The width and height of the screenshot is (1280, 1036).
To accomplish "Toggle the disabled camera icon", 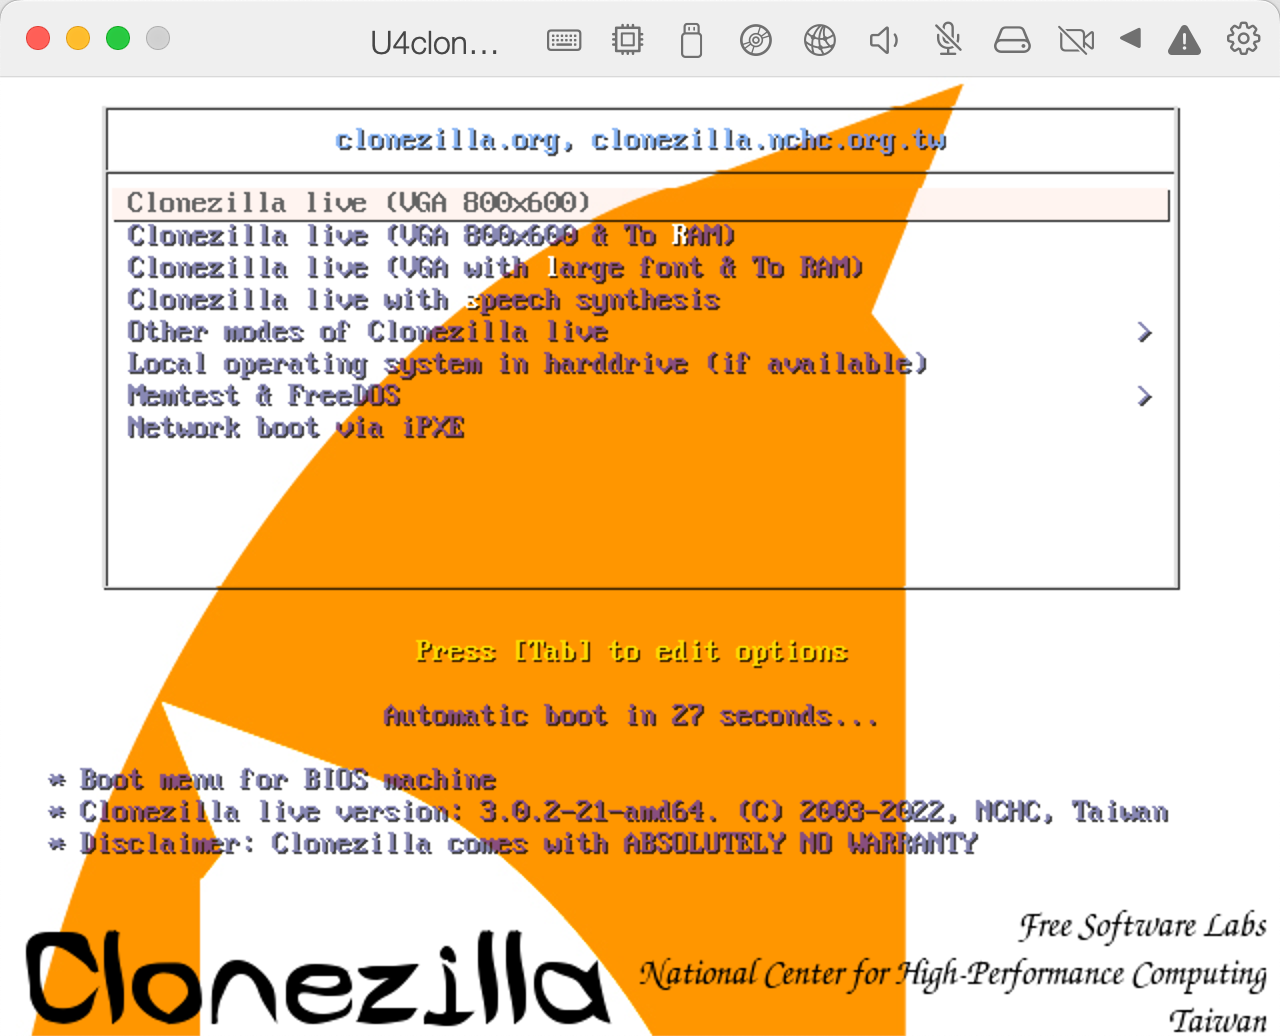I will point(1076,40).
